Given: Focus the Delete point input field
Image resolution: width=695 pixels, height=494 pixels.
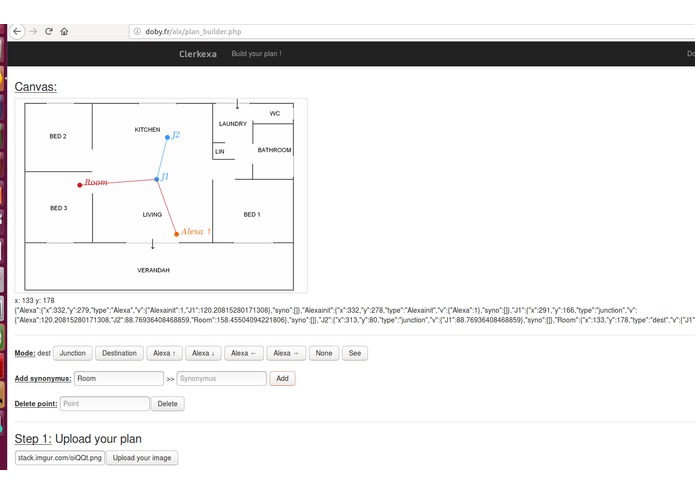Looking at the screenshot, I should pos(105,404).
